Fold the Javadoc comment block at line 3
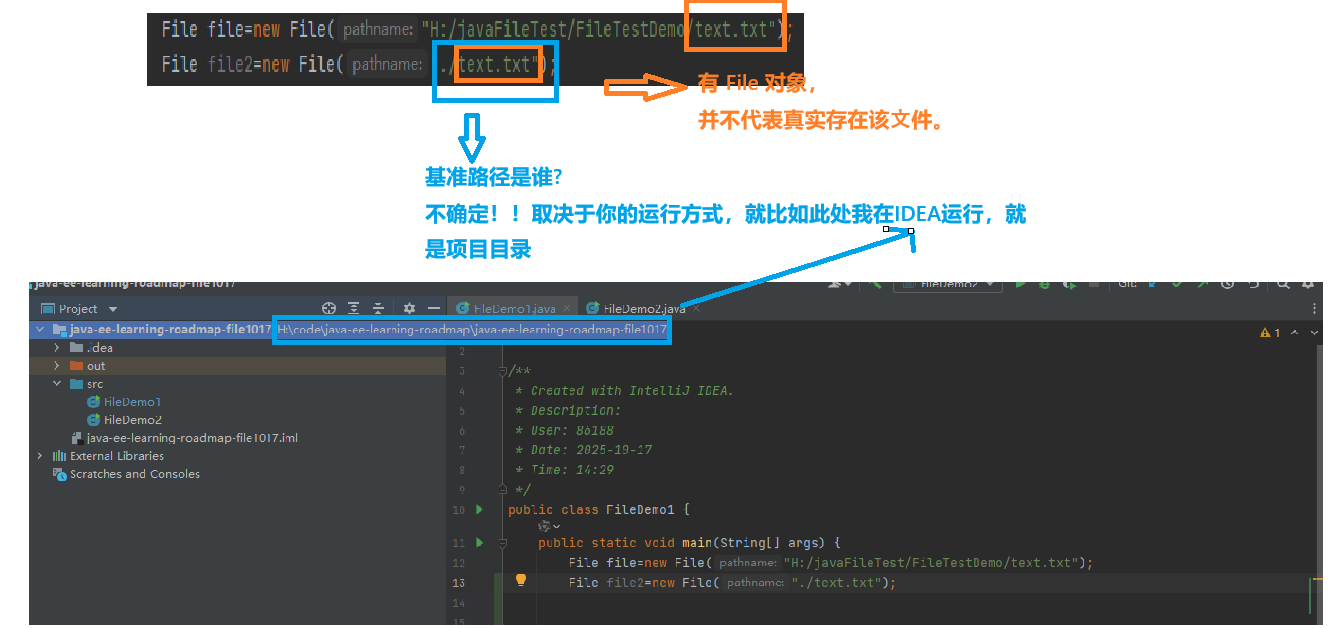 pyautogui.click(x=502, y=371)
